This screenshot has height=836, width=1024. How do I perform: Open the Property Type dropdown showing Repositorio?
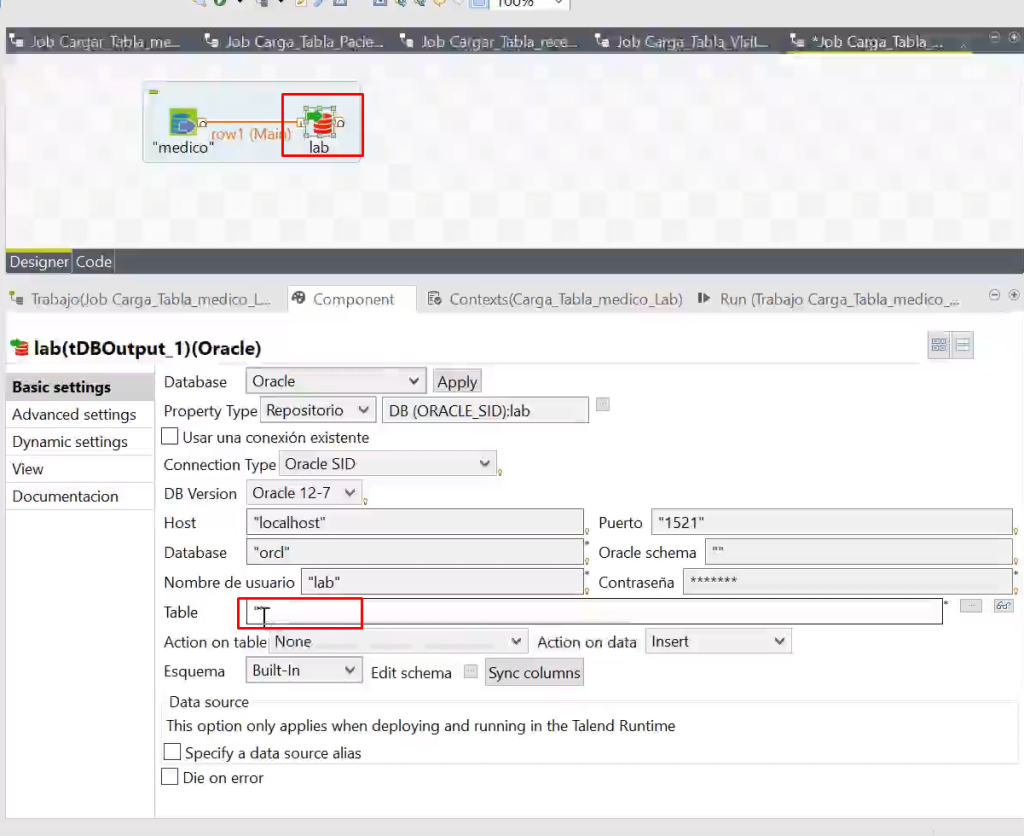tap(318, 410)
